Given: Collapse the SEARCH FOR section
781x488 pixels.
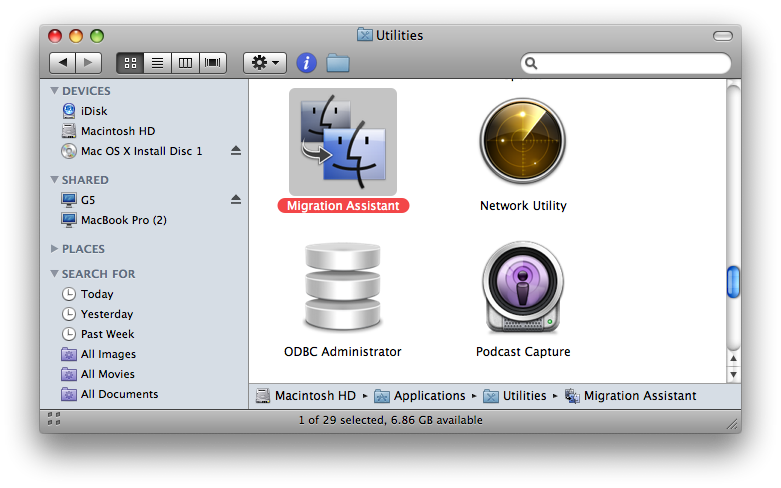Looking at the screenshot, I should point(54,273).
